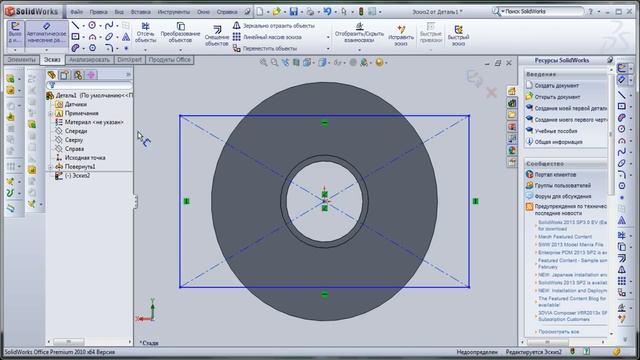Click Отобразить/Скрыть взаимосвязи tool
640x360 pixels.
(x=360, y=33)
